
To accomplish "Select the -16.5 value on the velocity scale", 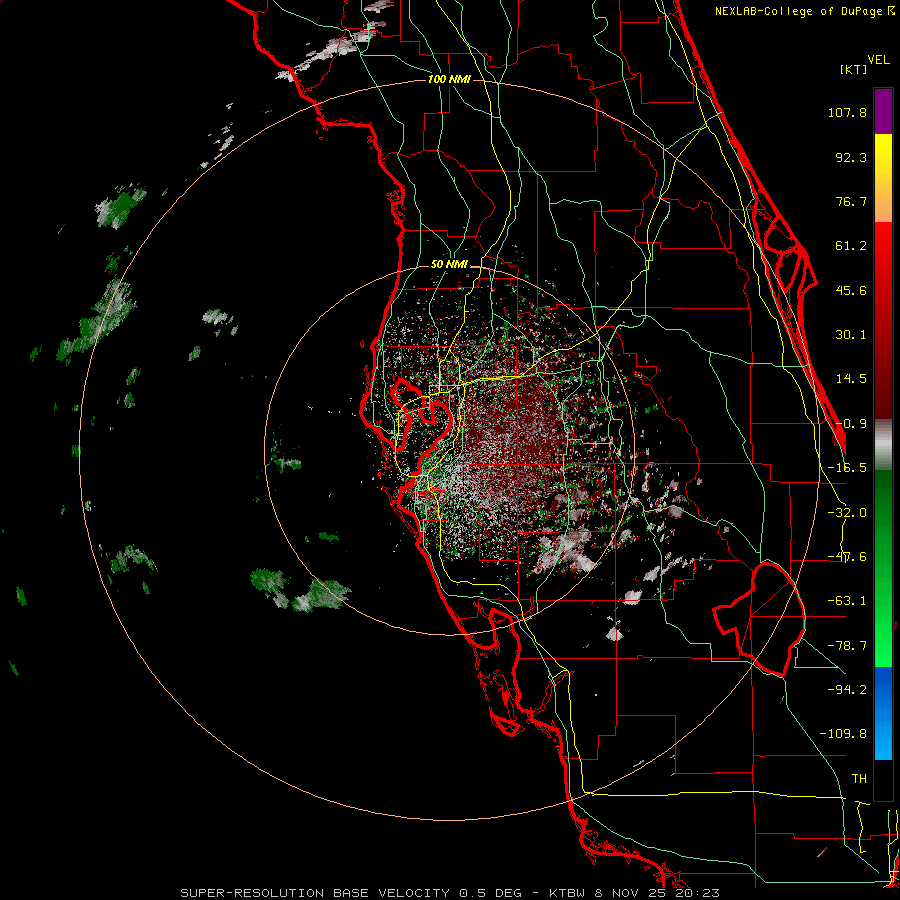I will (x=847, y=468).
